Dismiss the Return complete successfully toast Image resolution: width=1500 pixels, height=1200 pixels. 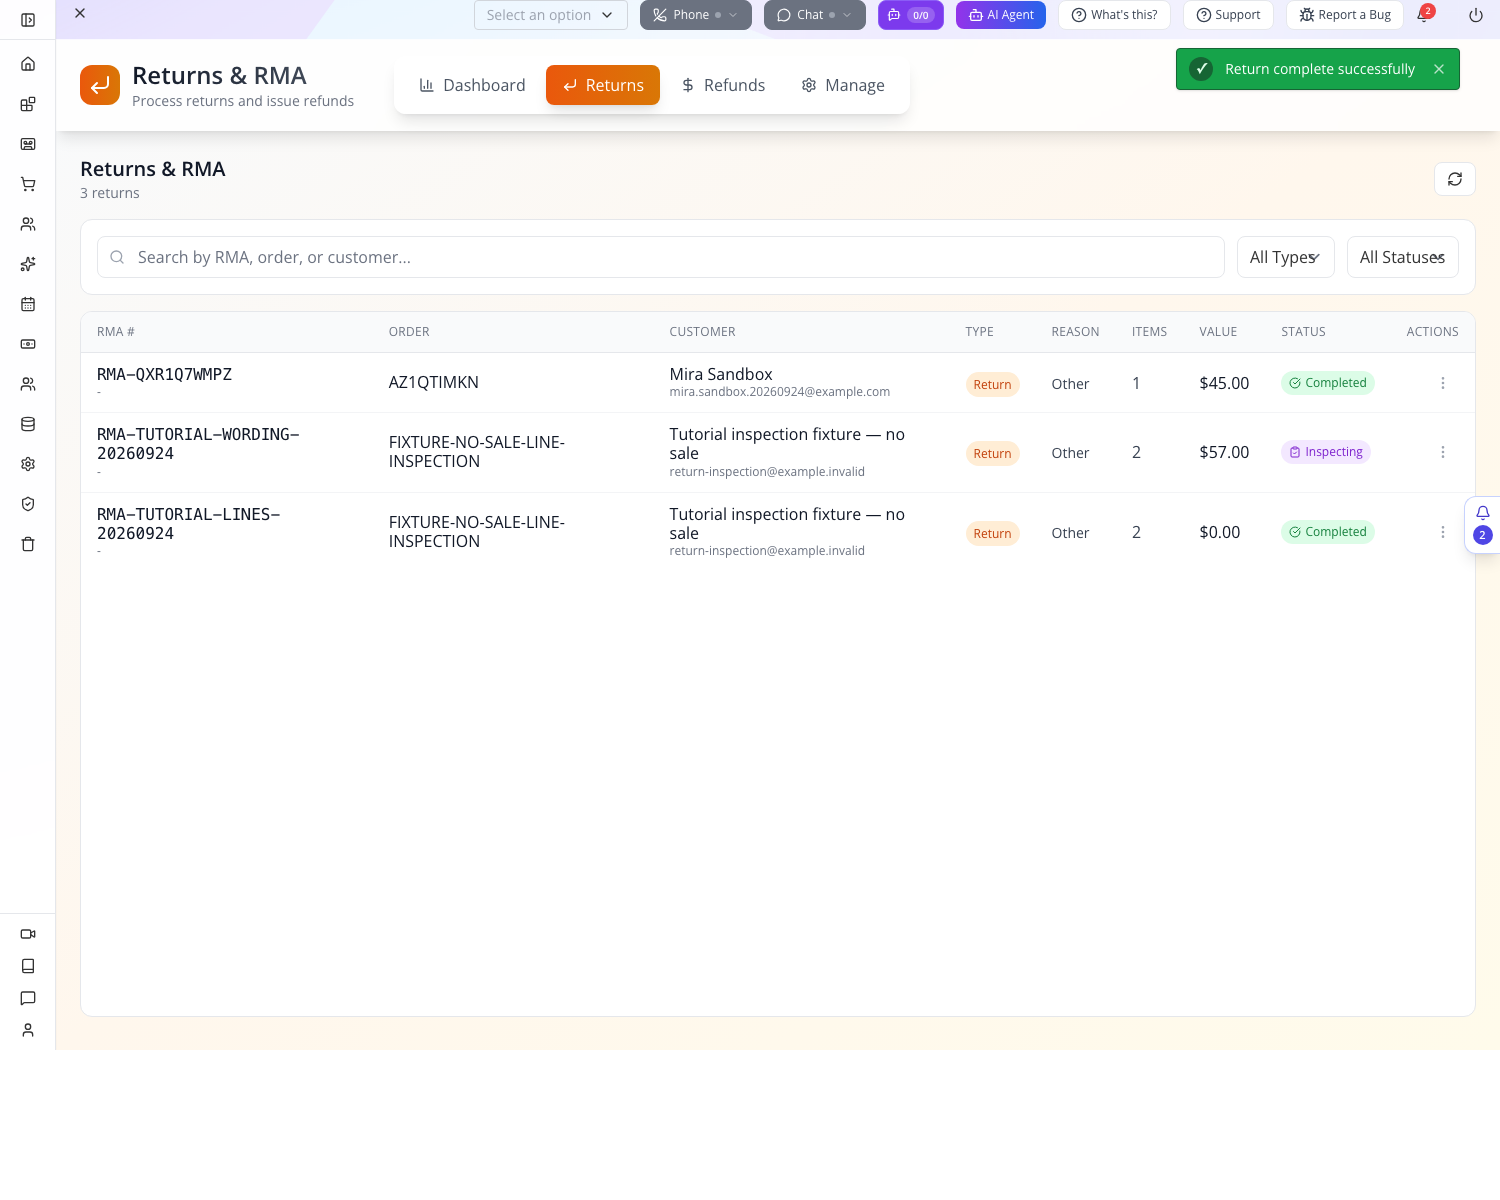1439,69
